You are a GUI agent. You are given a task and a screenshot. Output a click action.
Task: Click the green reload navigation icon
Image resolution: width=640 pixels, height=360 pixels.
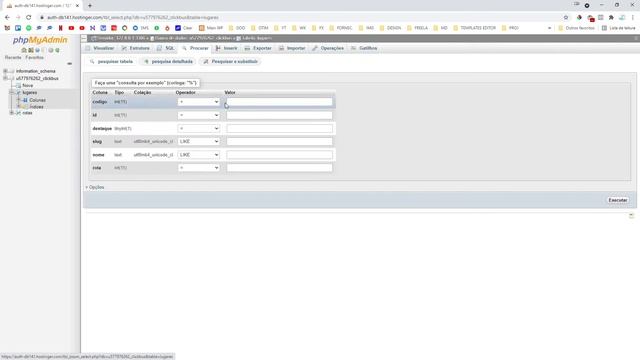(58, 50)
